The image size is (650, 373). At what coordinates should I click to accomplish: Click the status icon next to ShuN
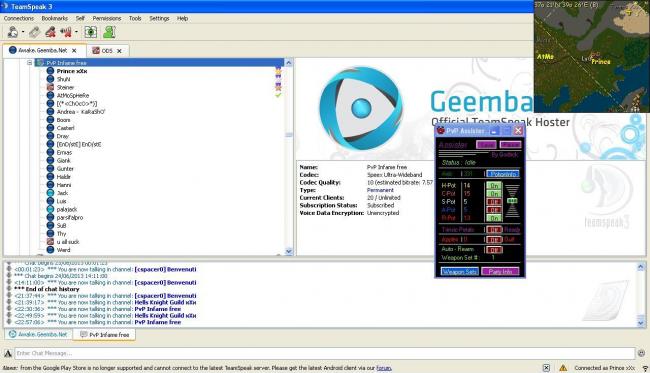tap(50, 79)
